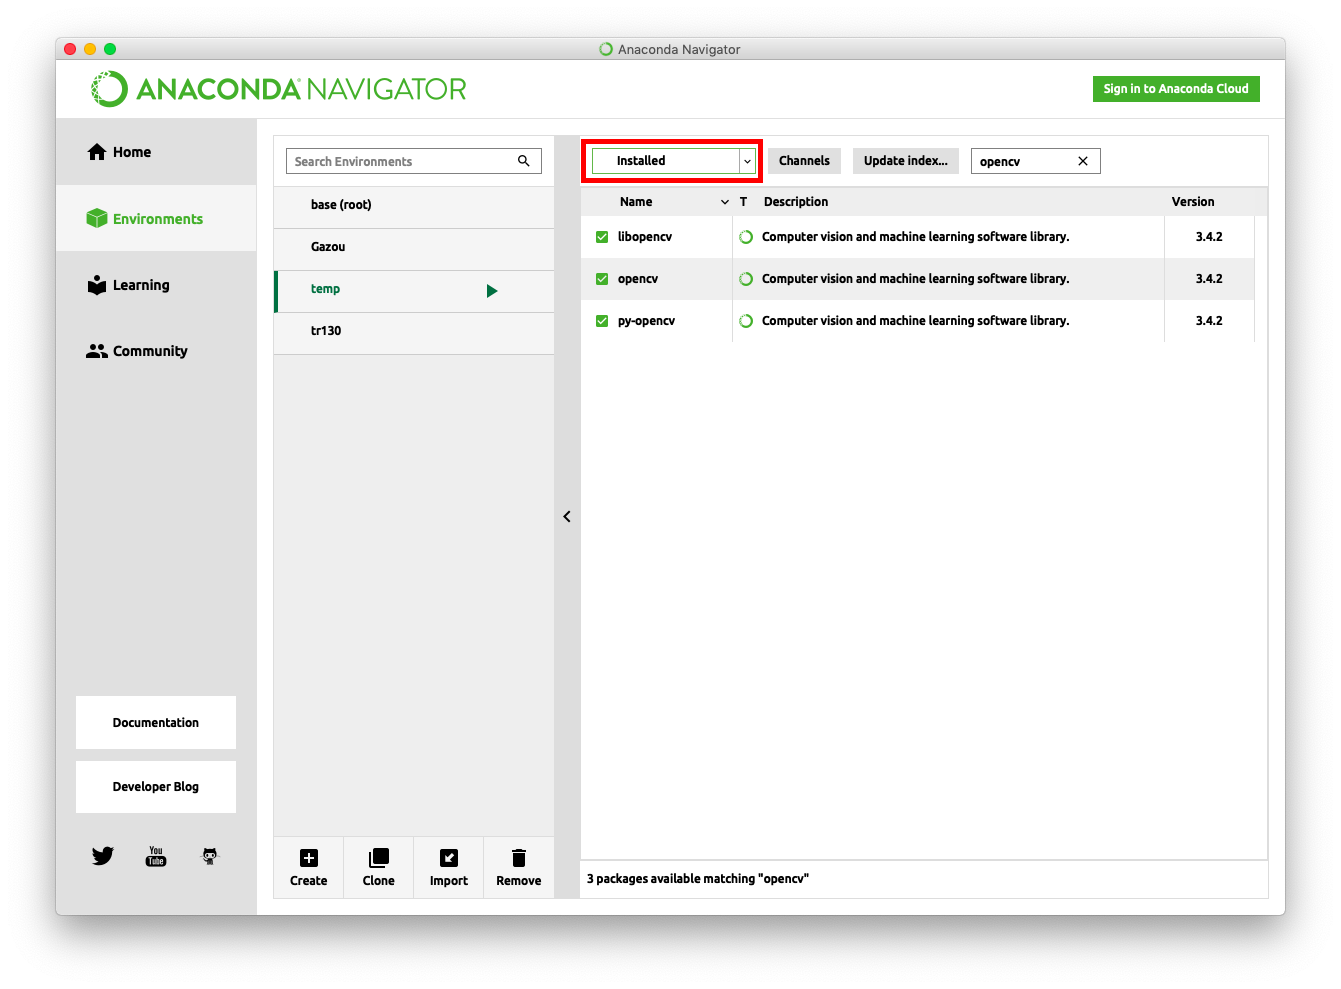
Task: Click the py-opencv package type icon
Action: (746, 321)
